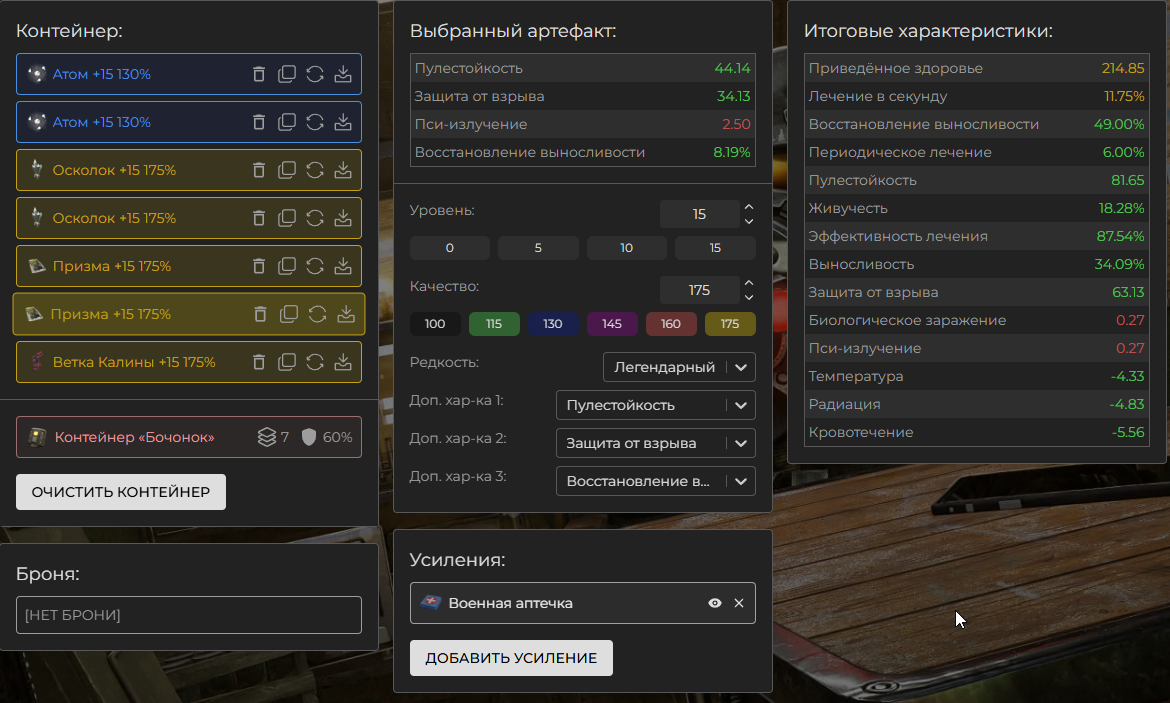Duplicate the second Атом +15 130% artifact
The height and width of the screenshot is (703, 1170).
click(287, 122)
